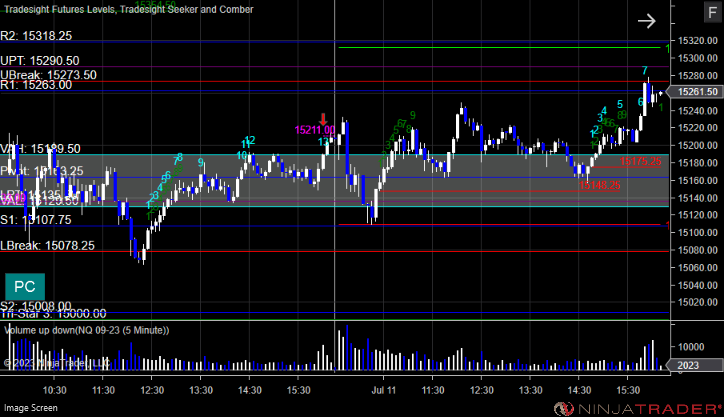Viewport: 724px width, 417px height.
Task: Click the Image Screen text at bottom-left
Action: 31,408
